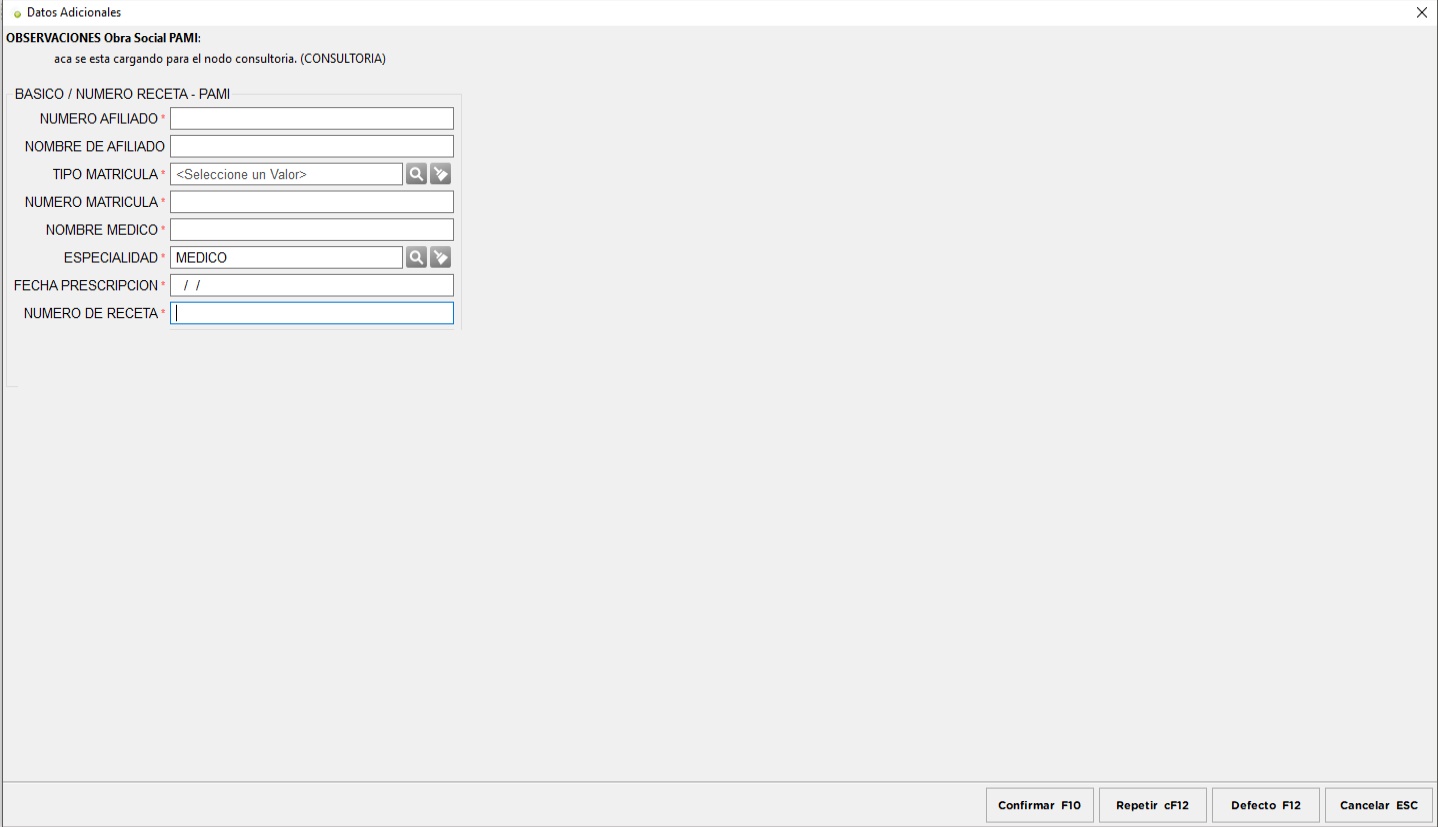Image resolution: width=1438 pixels, height=827 pixels.
Task: Open the ESPECIALIDAD field showing MEDICO
Action: (x=286, y=257)
